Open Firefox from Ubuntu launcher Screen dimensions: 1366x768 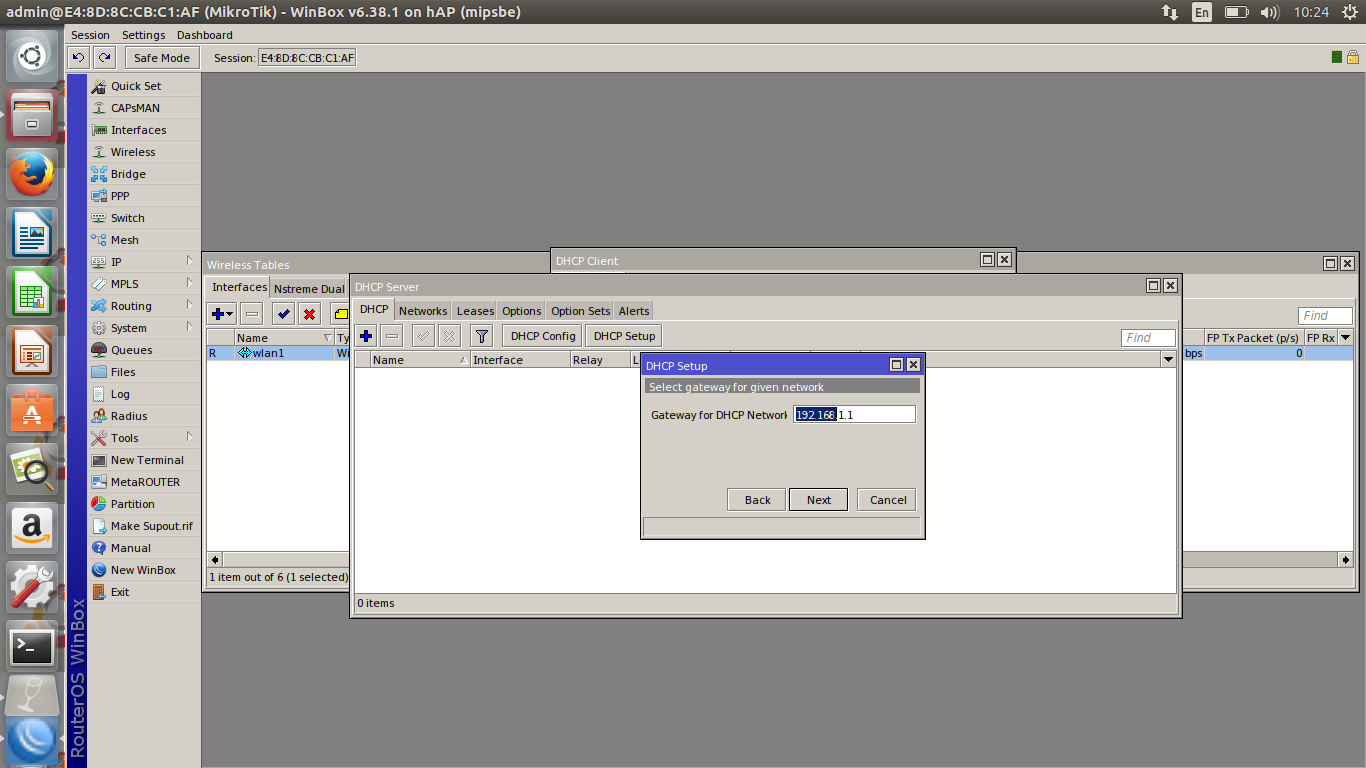tap(32, 174)
